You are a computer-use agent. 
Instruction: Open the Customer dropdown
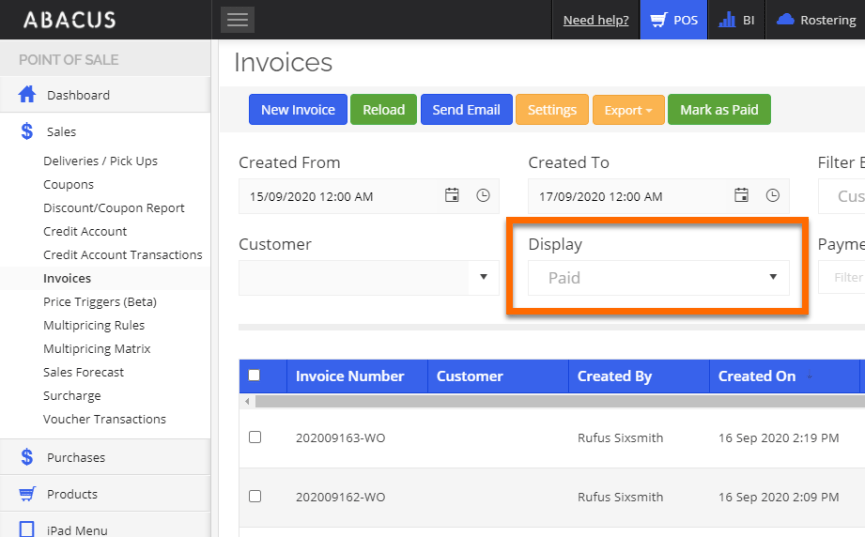[483, 278]
